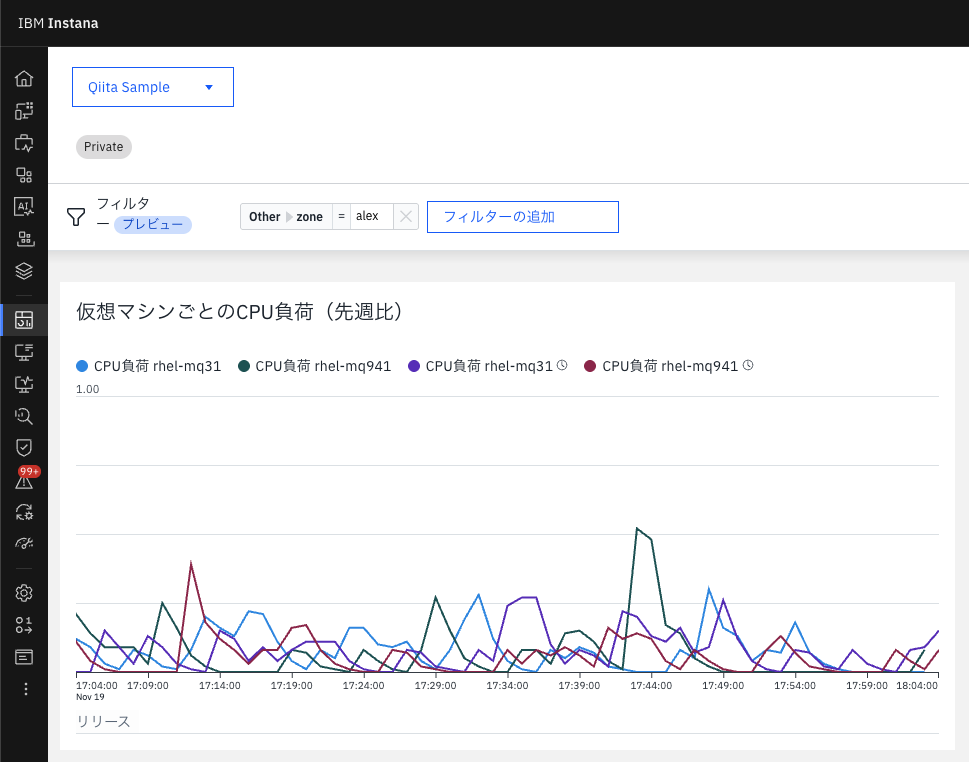969x762 pixels.
Task: Click the equals operator in filter
Action: tap(341, 216)
